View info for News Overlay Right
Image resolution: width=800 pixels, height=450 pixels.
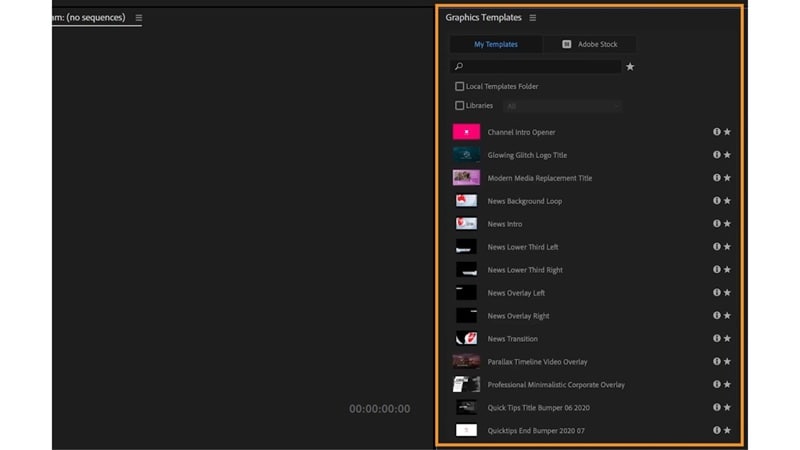[717, 316]
